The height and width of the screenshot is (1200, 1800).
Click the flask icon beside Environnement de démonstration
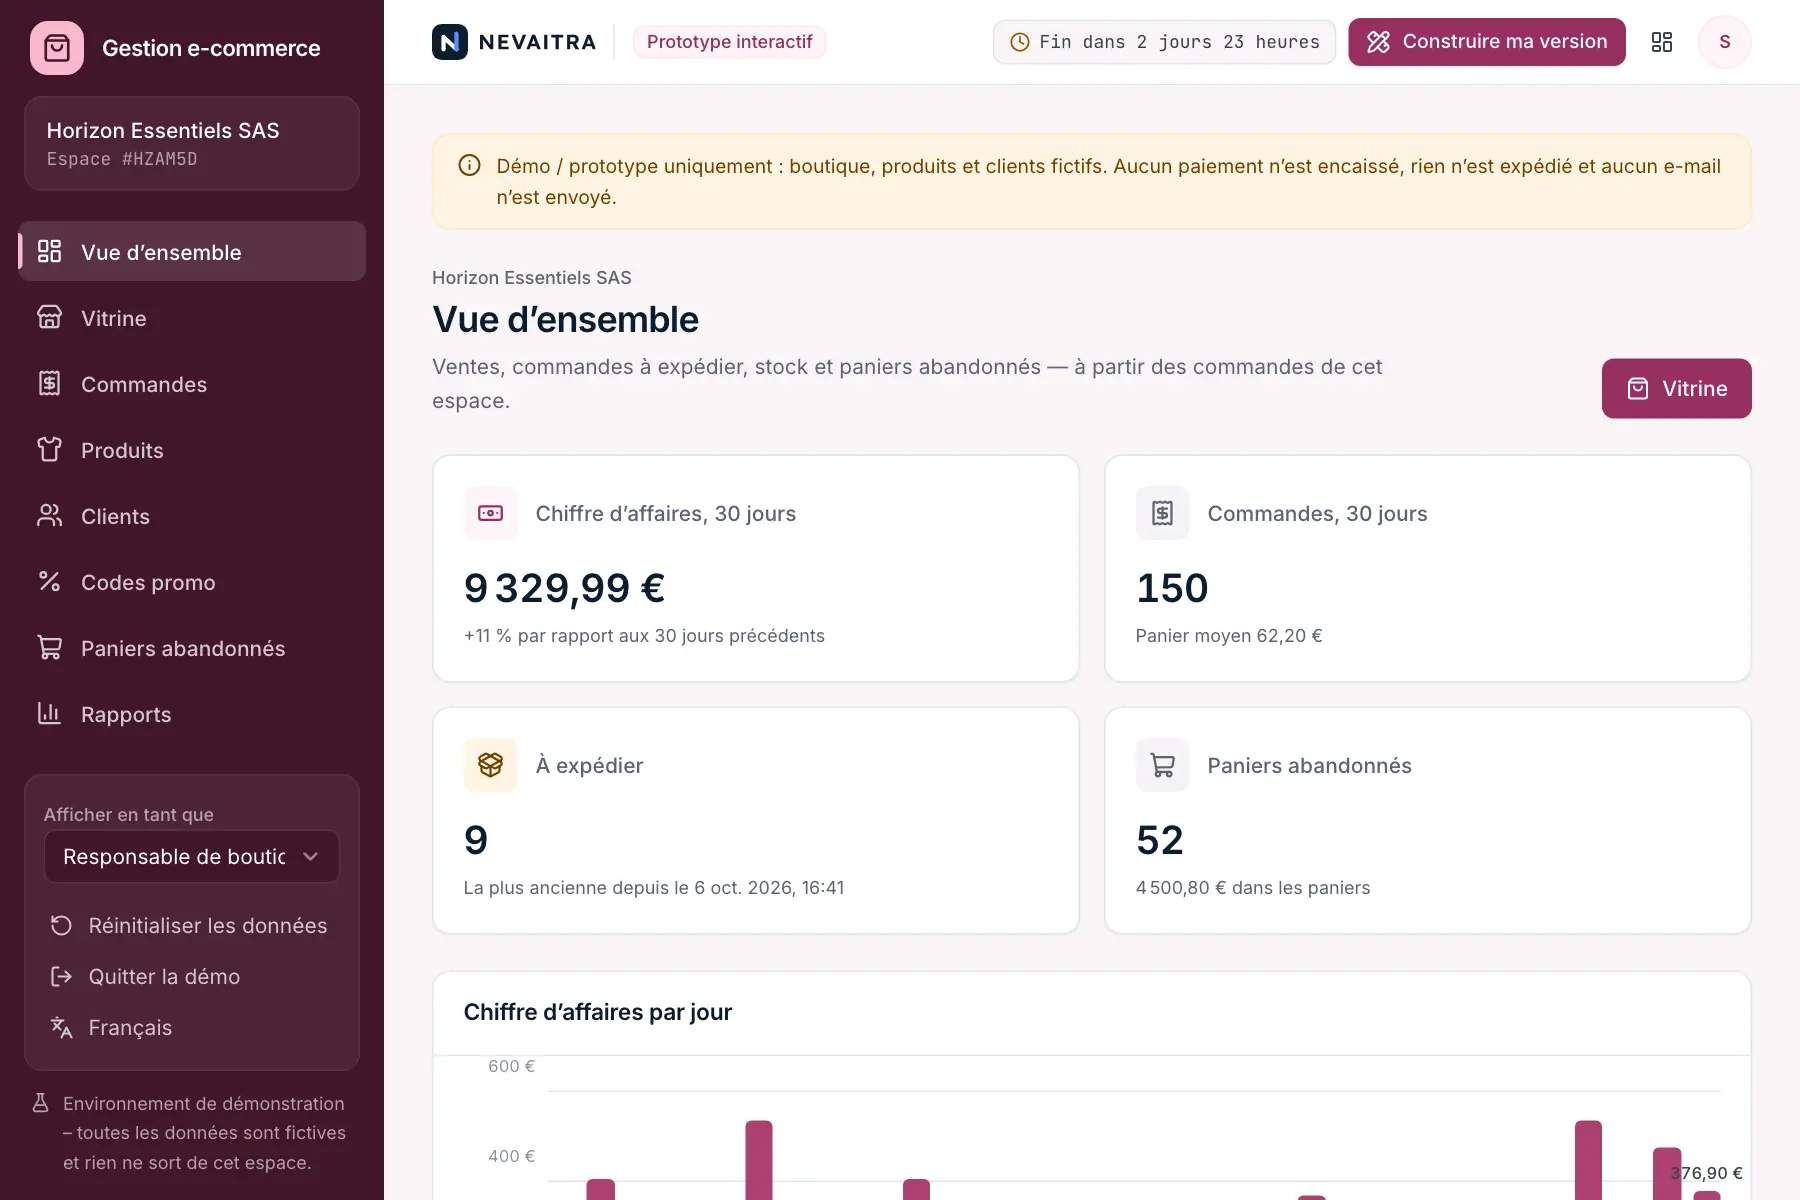click(x=41, y=1103)
